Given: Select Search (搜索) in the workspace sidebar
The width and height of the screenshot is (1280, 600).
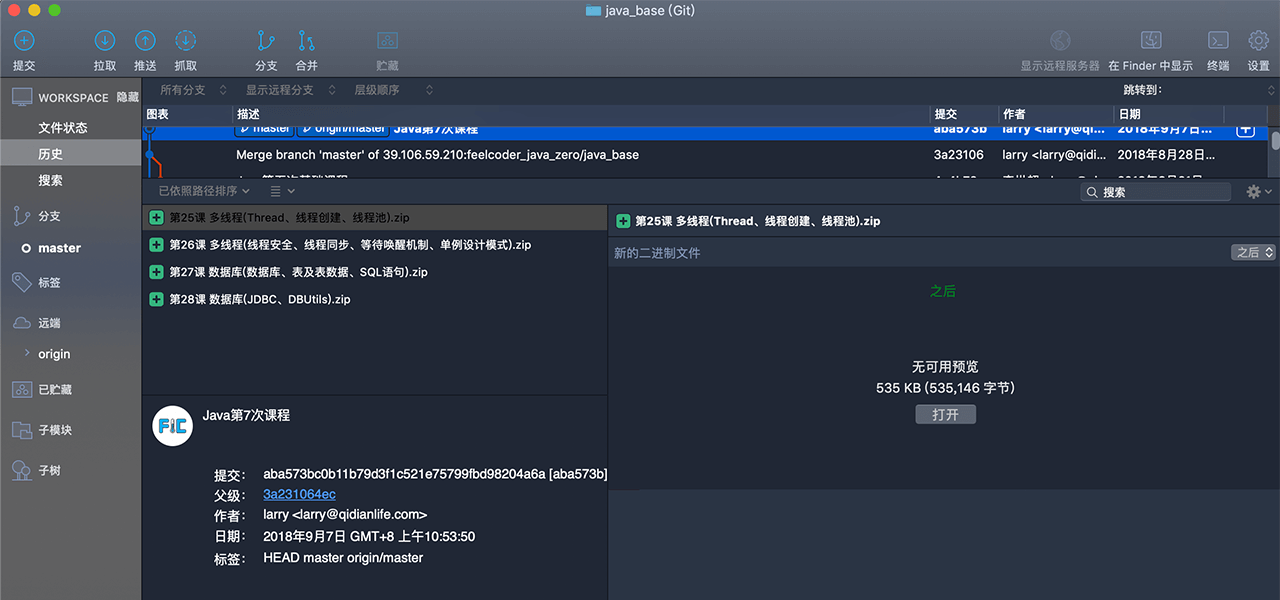Looking at the screenshot, I should [51, 181].
